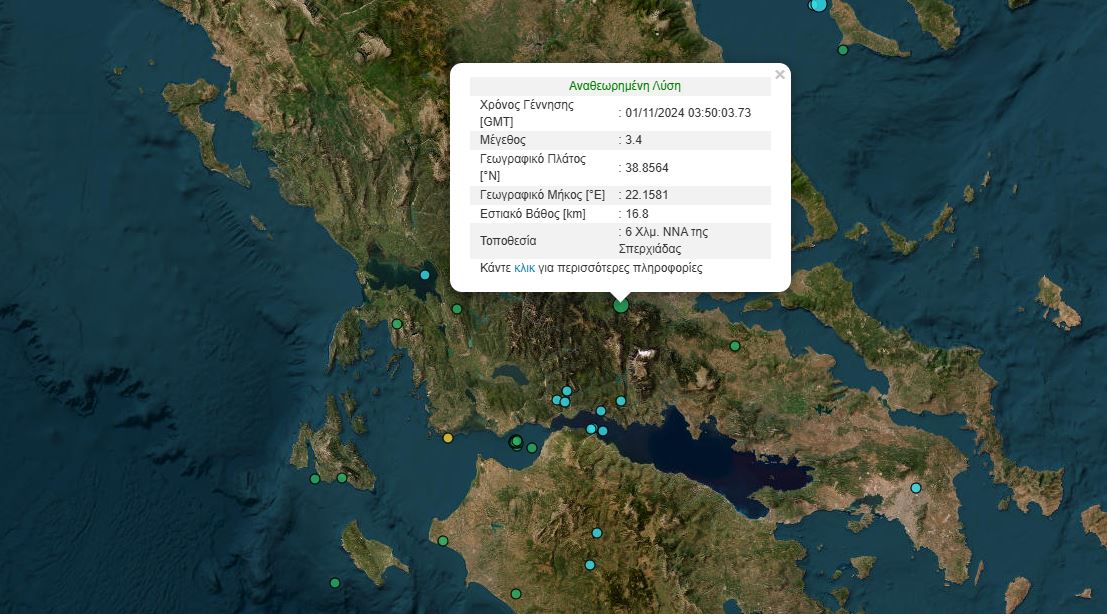The height and width of the screenshot is (614, 1107).
Task: Click the focal depth value 16.8
Action: (637, 214)
